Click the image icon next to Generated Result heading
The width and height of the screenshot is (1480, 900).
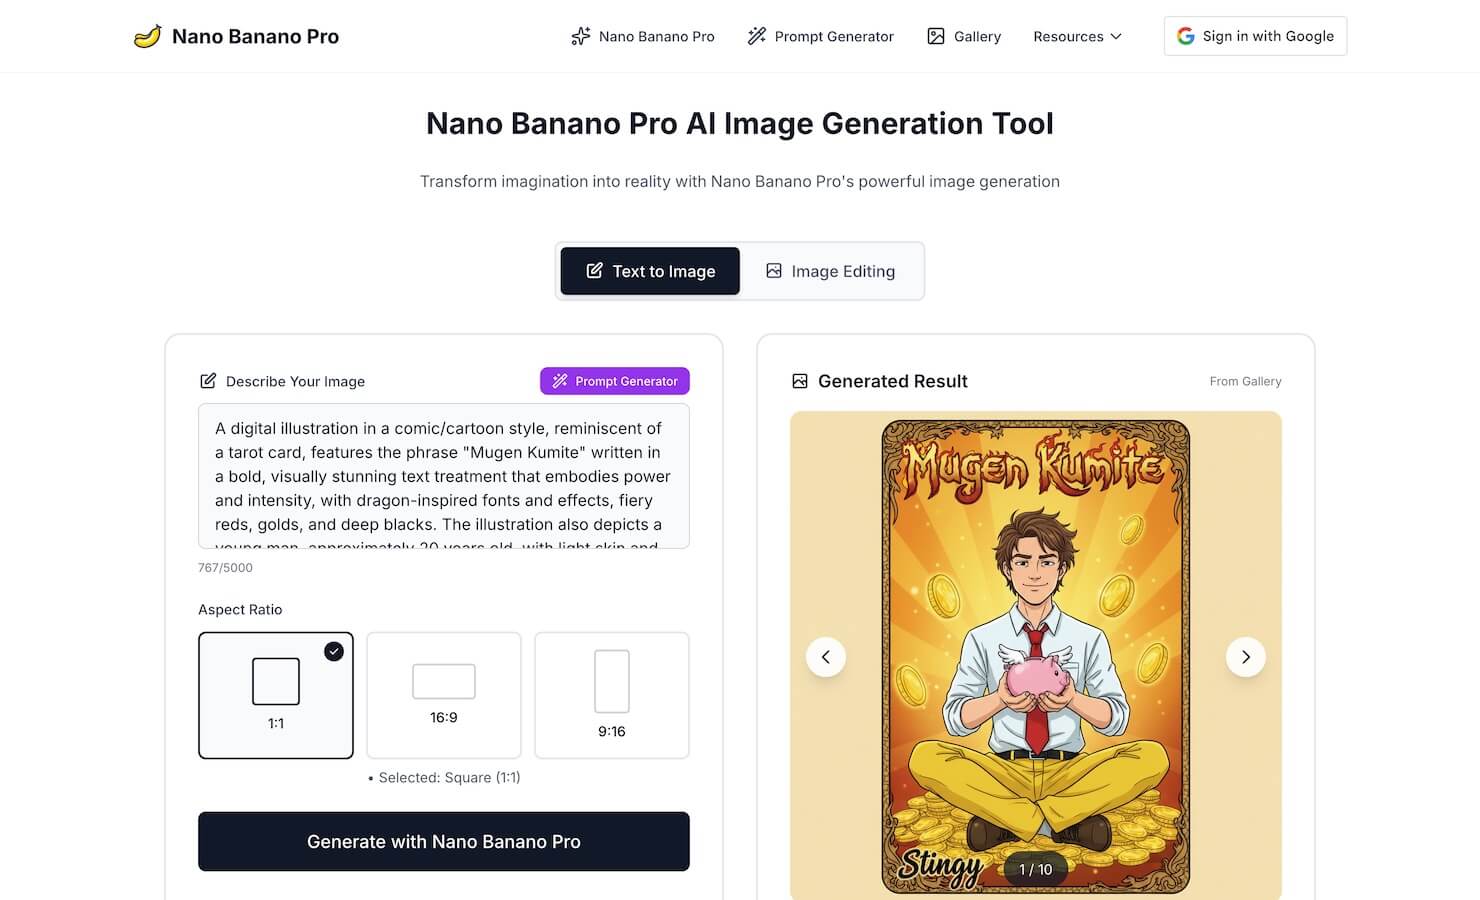[799, 381]
